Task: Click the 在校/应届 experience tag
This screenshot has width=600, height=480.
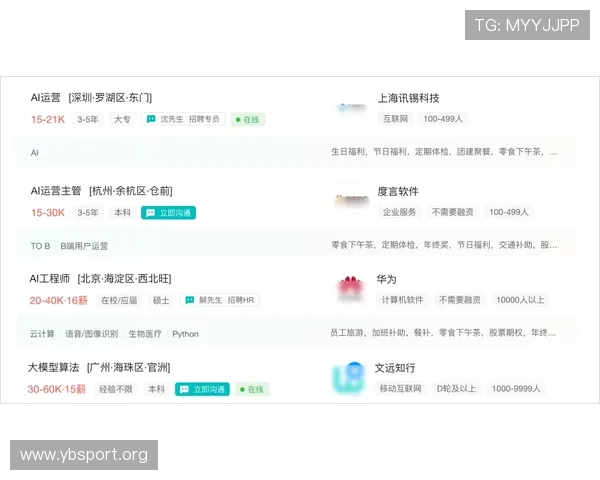Action: coord(119,300)
